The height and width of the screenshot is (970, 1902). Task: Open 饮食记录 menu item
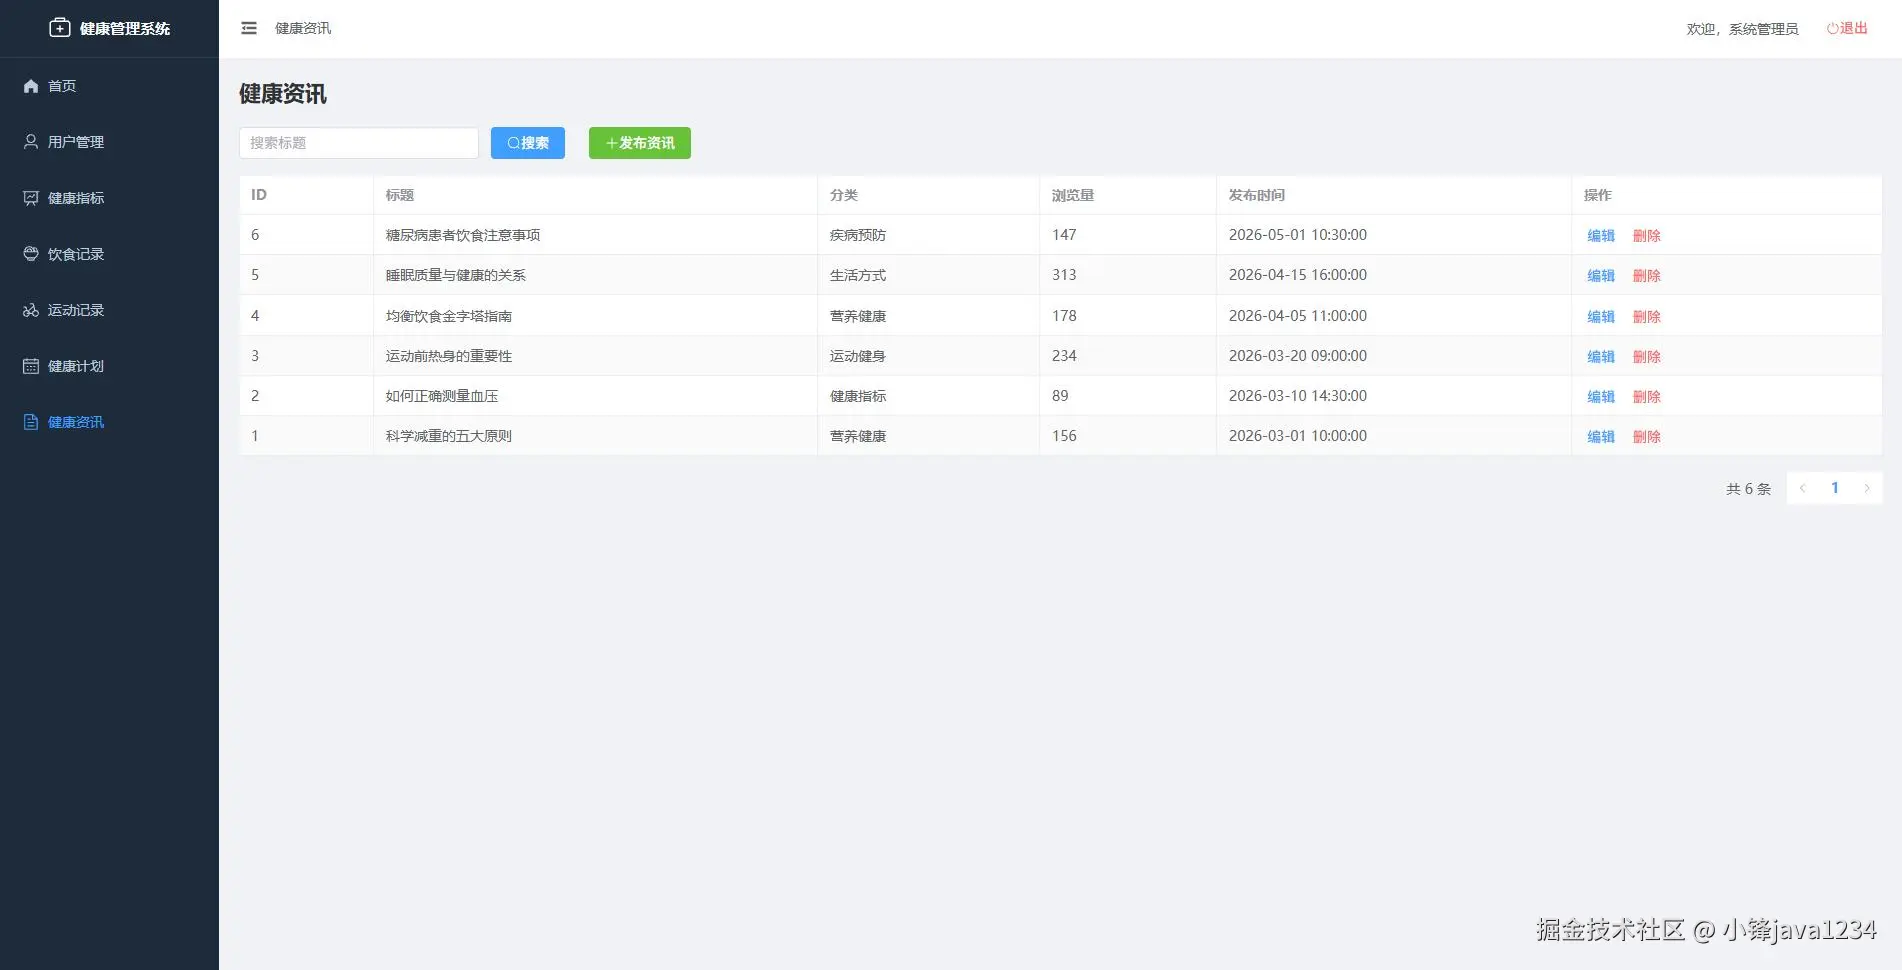[x=109, y=254]
